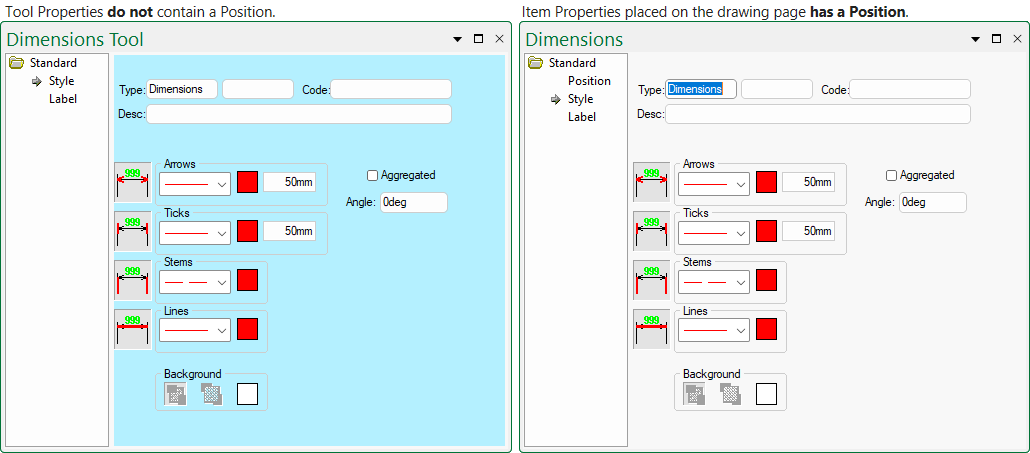The width and height of the screenshot is (1030, 453).
Task: Click the Standard folder icon in Dimensions Tool tree
Action: point(16,63)
